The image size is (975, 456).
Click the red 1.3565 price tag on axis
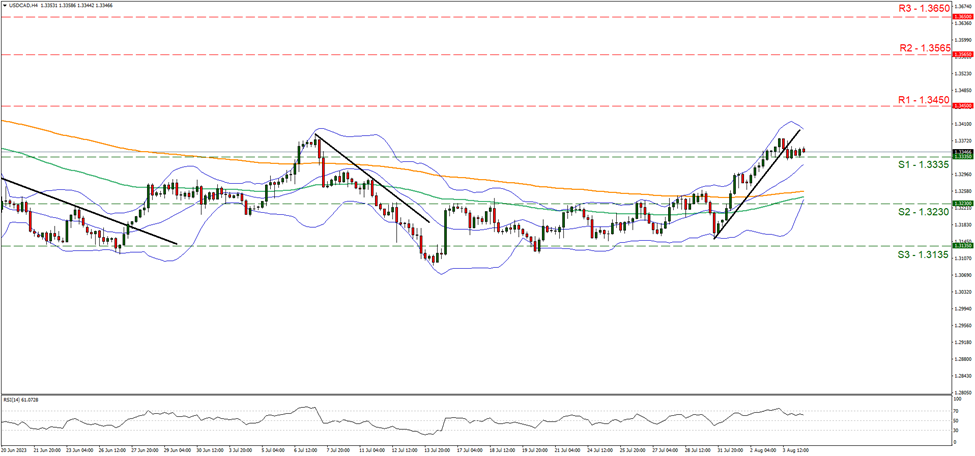pyautogui.click(x=963, y=55)
